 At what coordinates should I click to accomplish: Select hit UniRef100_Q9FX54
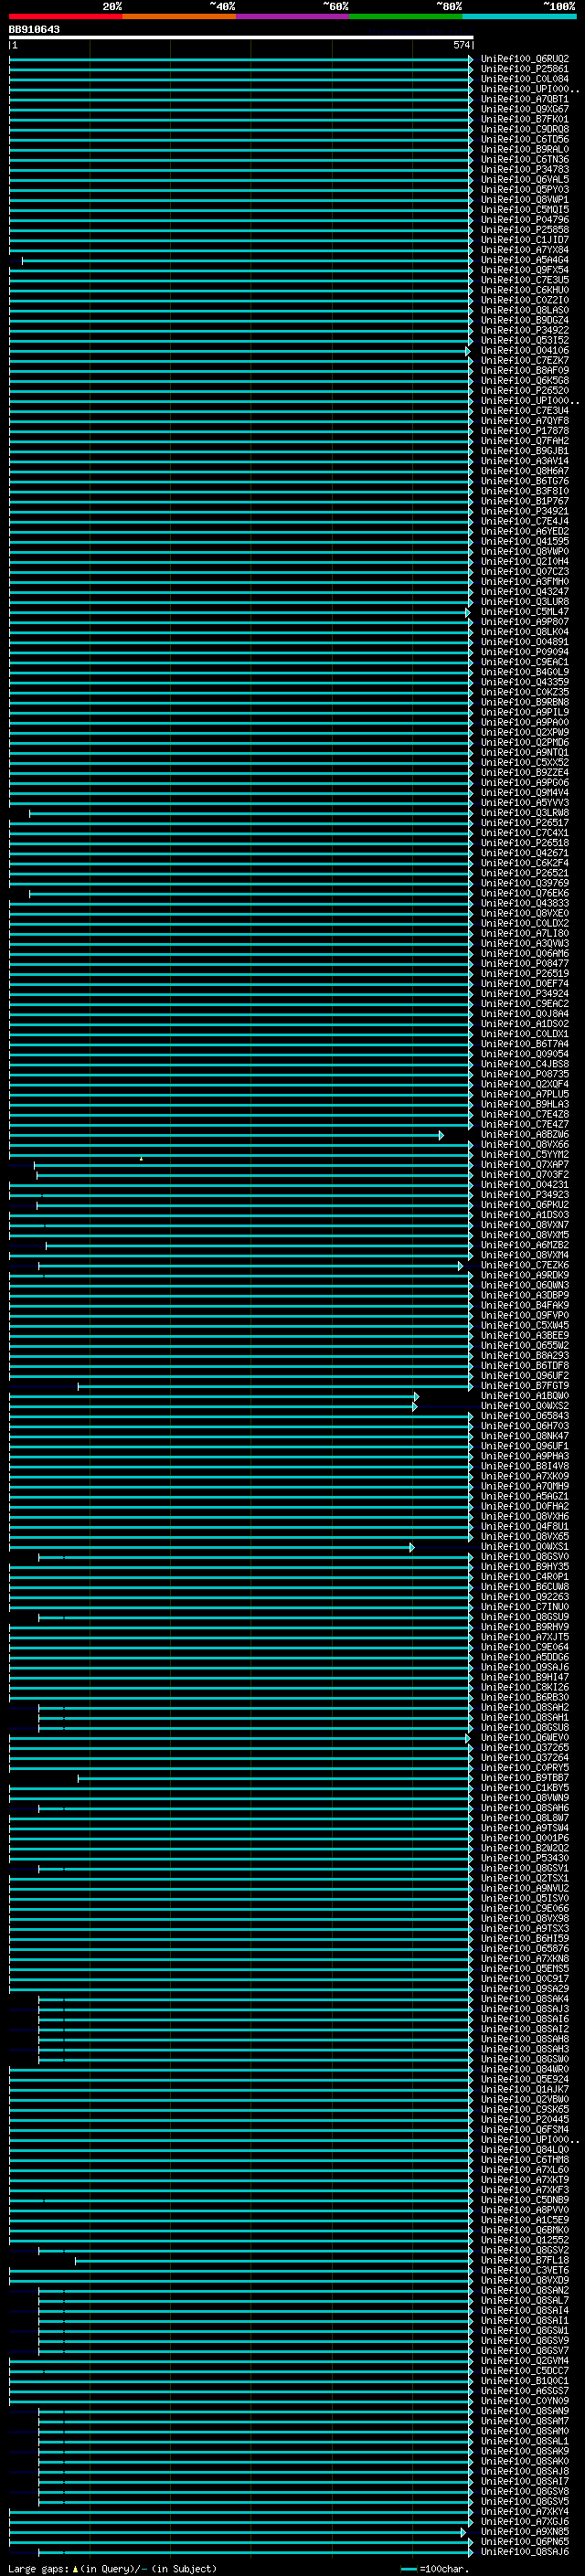(x=525, y=270)
